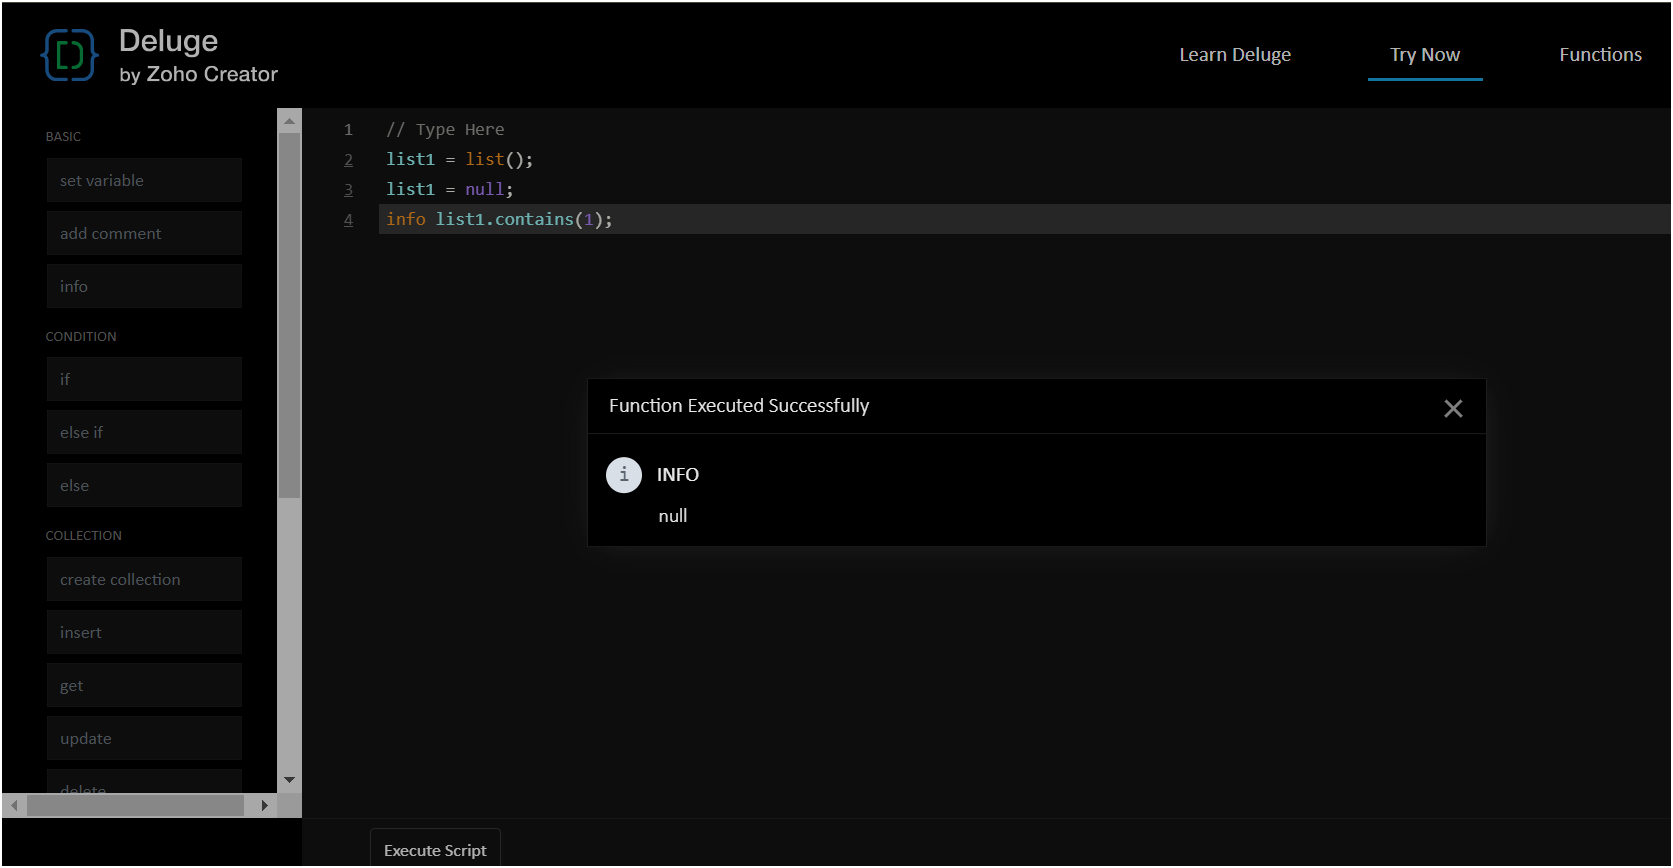Click the sidebar scroll up arrow
The image size is (1673, 868).
(289, 121)
